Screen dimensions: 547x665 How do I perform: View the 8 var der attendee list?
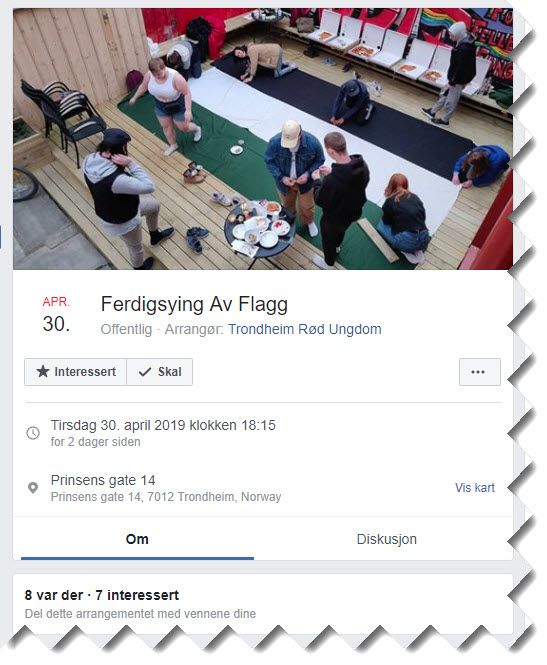pyautogui.click(x=53, y=595)
